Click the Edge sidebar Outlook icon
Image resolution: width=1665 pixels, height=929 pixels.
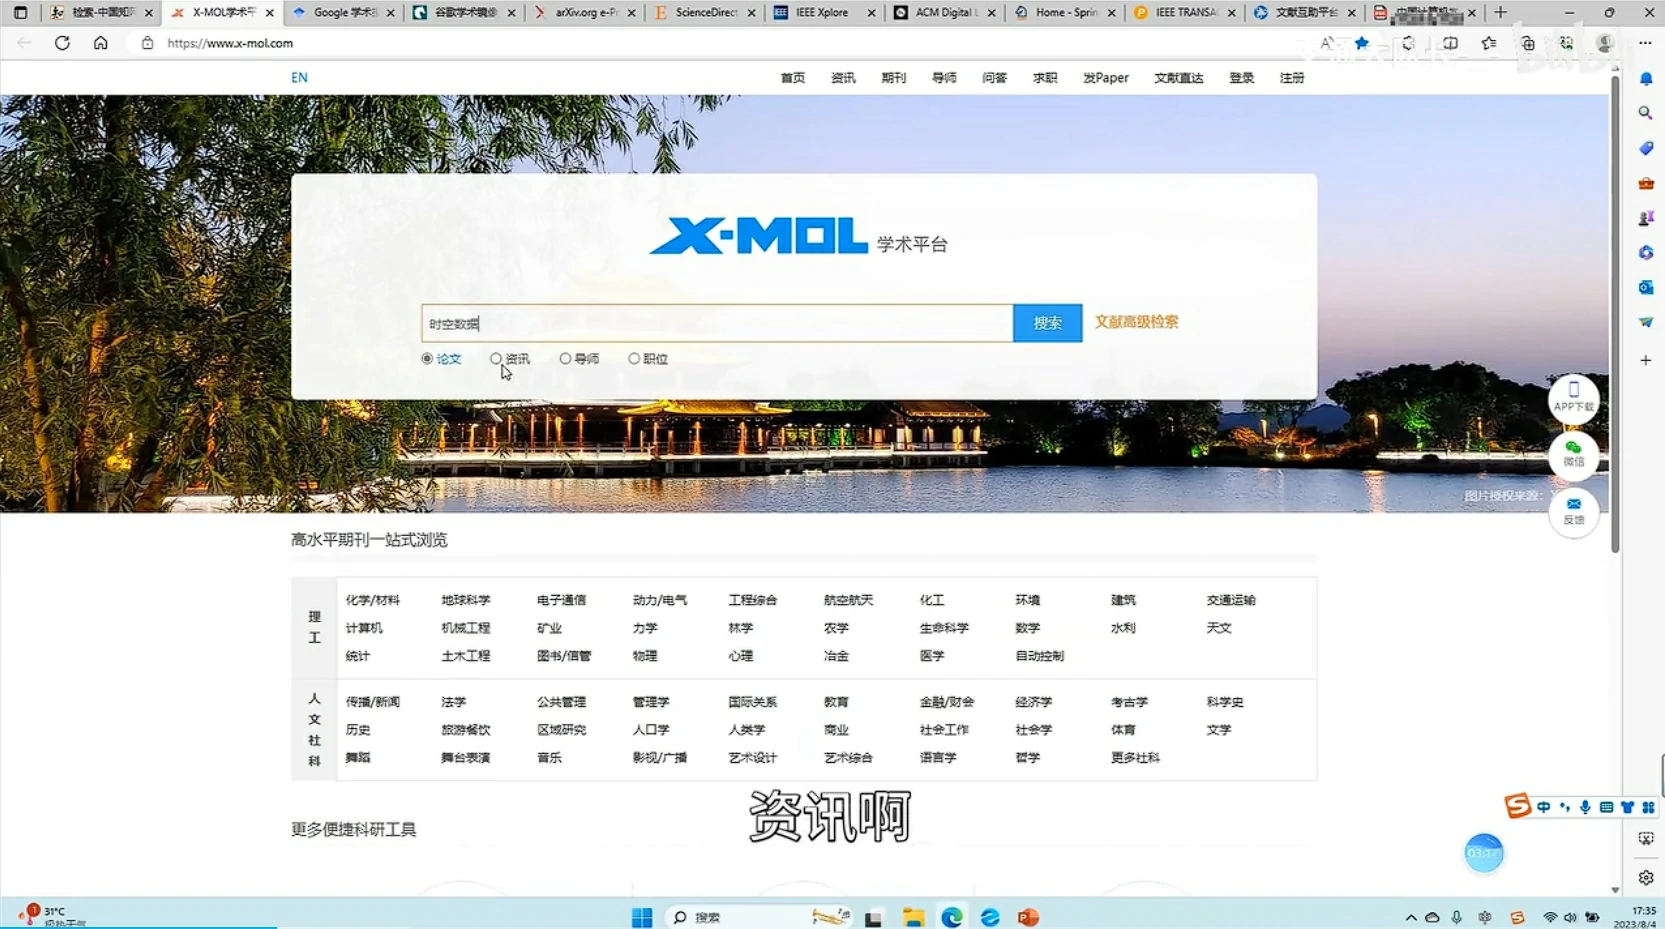1645,287
